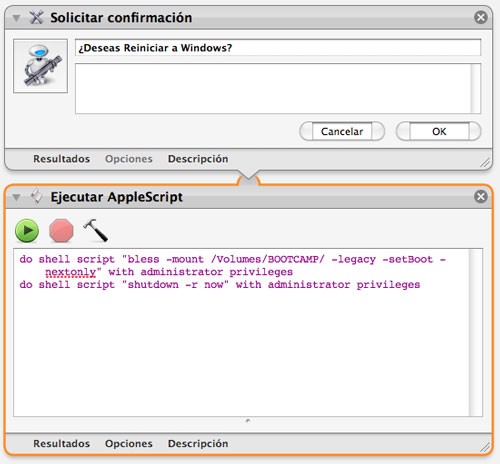Collapse the Solicitar confirmación action
This screenshot has width=500, height=464.
[16, 18]
